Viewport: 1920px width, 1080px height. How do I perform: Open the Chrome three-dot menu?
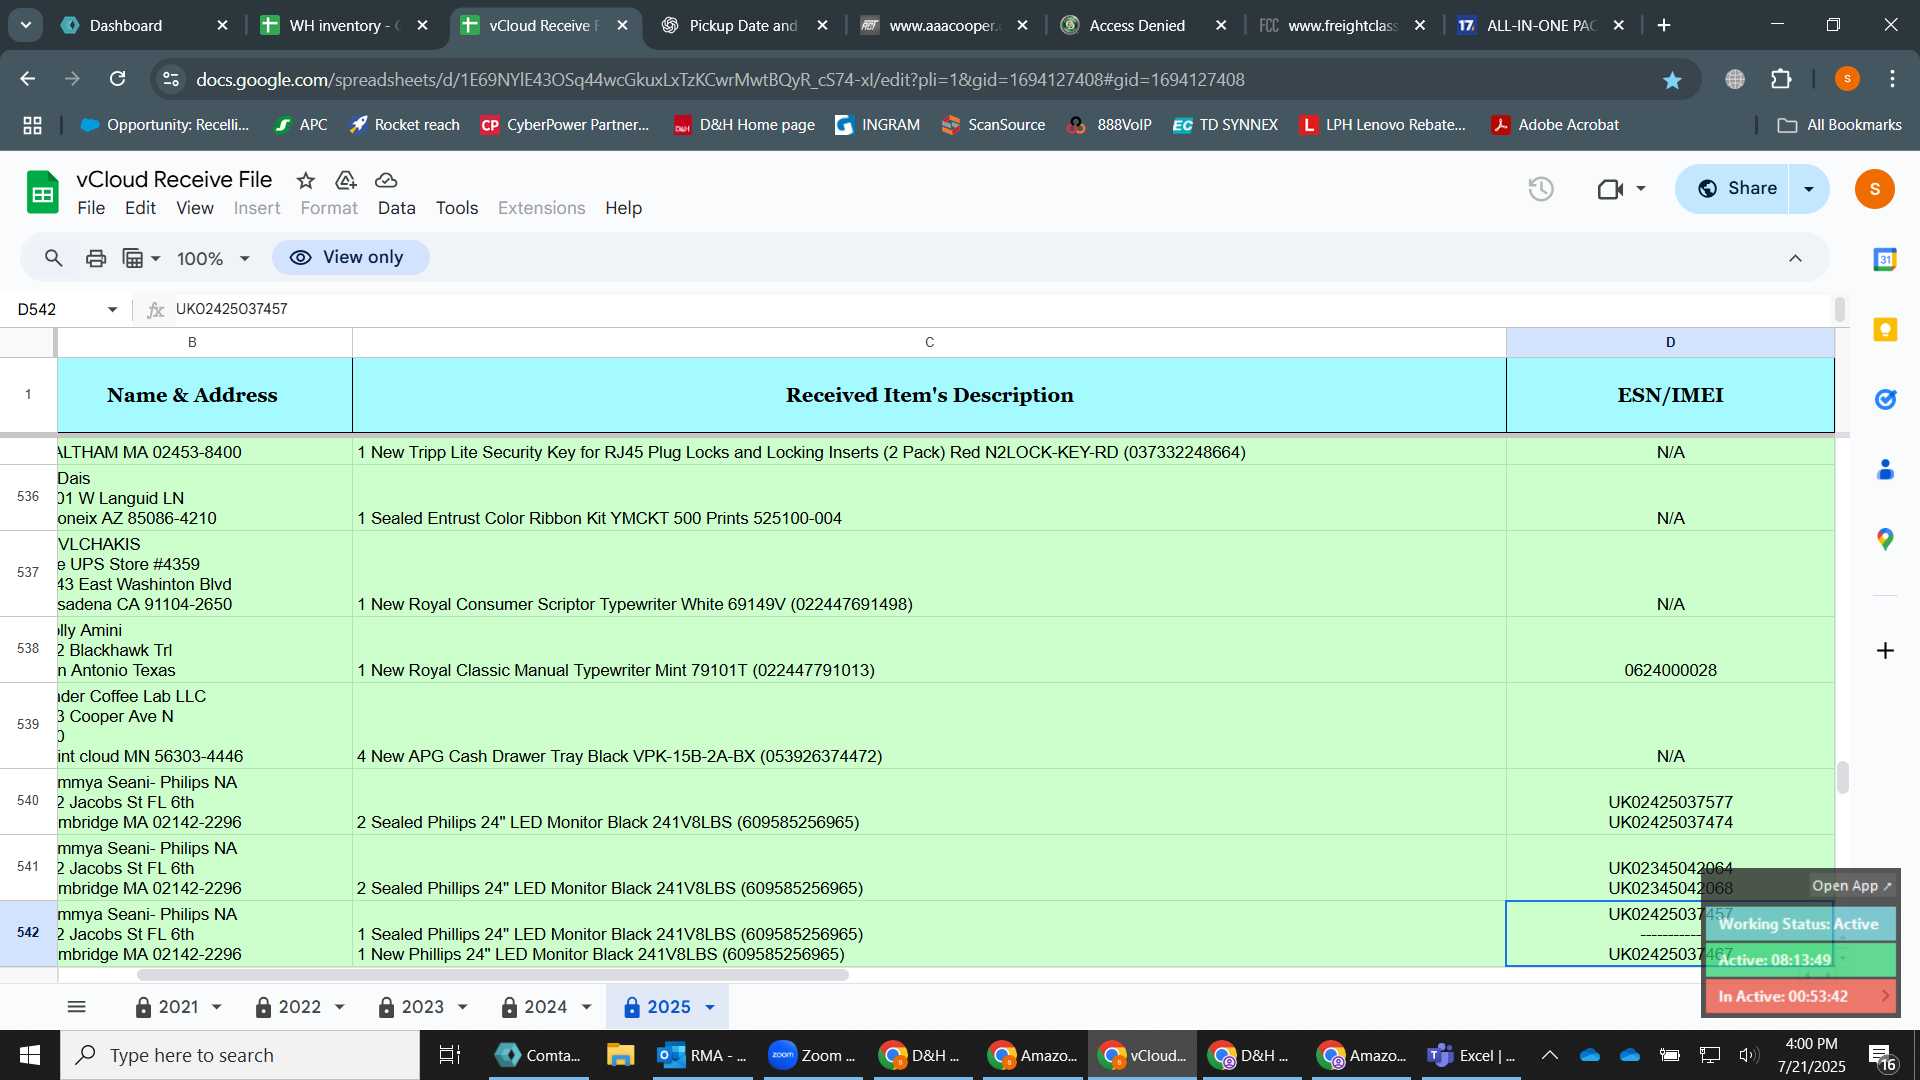point(1892,79)
